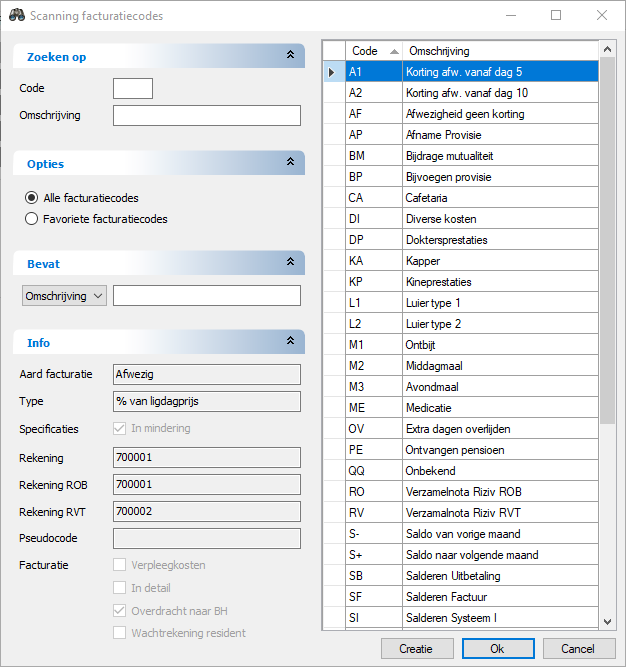Image resolution: width=626 pixels, height=667 pixels.
Task: Select Favoriete facturatiecodes option
Action: (x=32, y=218)
